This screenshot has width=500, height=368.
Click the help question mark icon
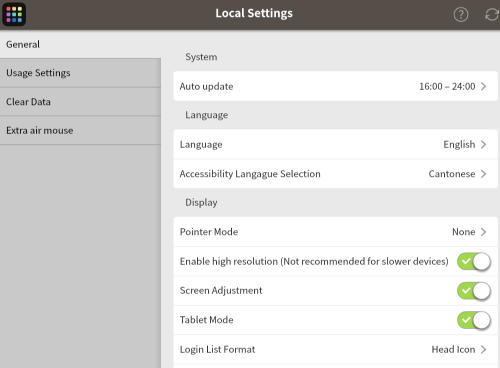(461, 15)
